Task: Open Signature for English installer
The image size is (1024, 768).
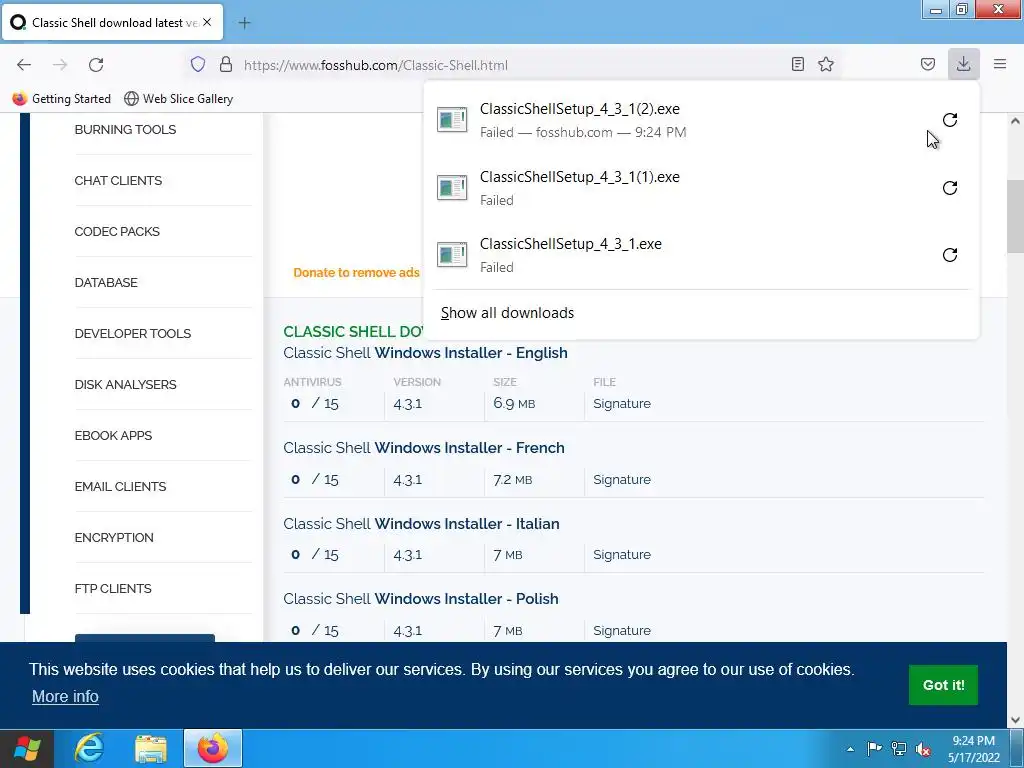Action: (x=622, y=404)
